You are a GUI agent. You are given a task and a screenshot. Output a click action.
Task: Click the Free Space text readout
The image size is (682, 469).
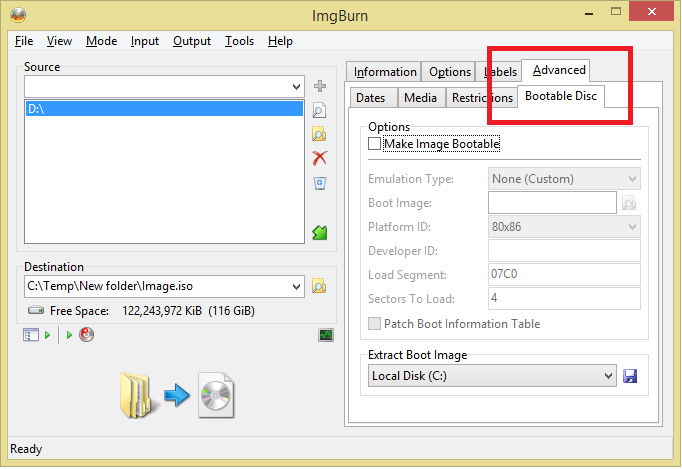click(x=152, y=311)
